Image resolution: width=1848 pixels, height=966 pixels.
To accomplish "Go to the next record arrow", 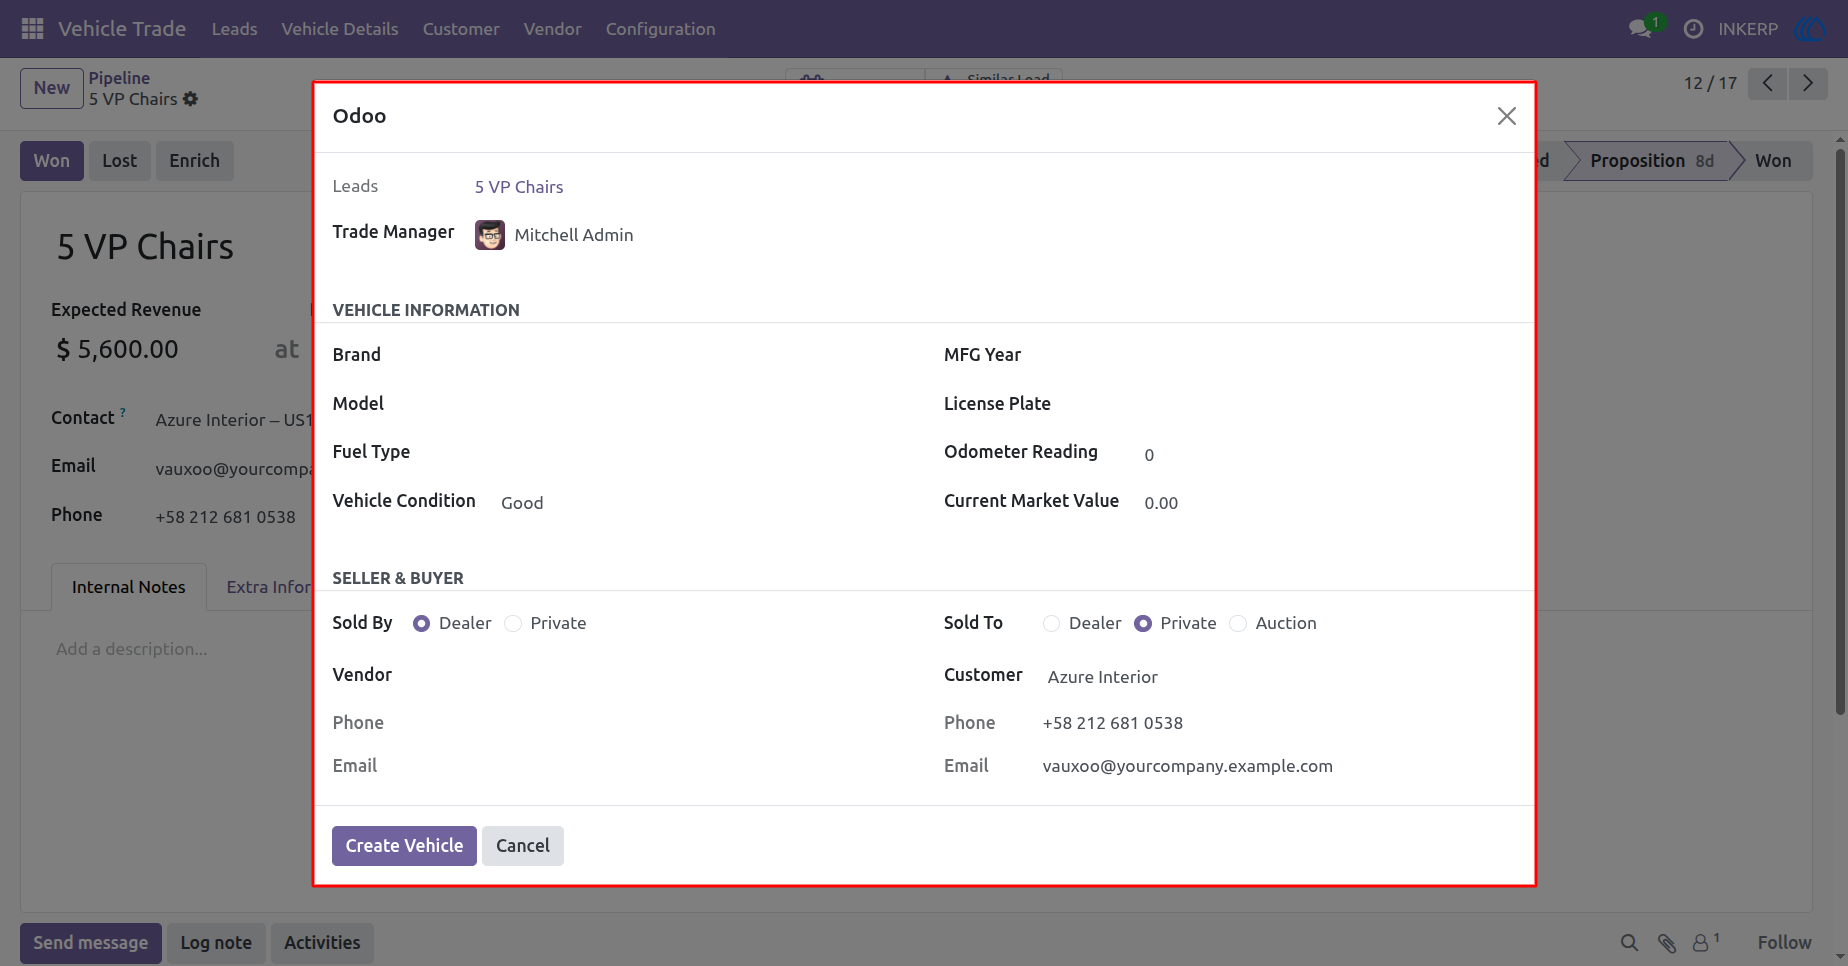I will pyautogui.click(x=1807, y=83).
